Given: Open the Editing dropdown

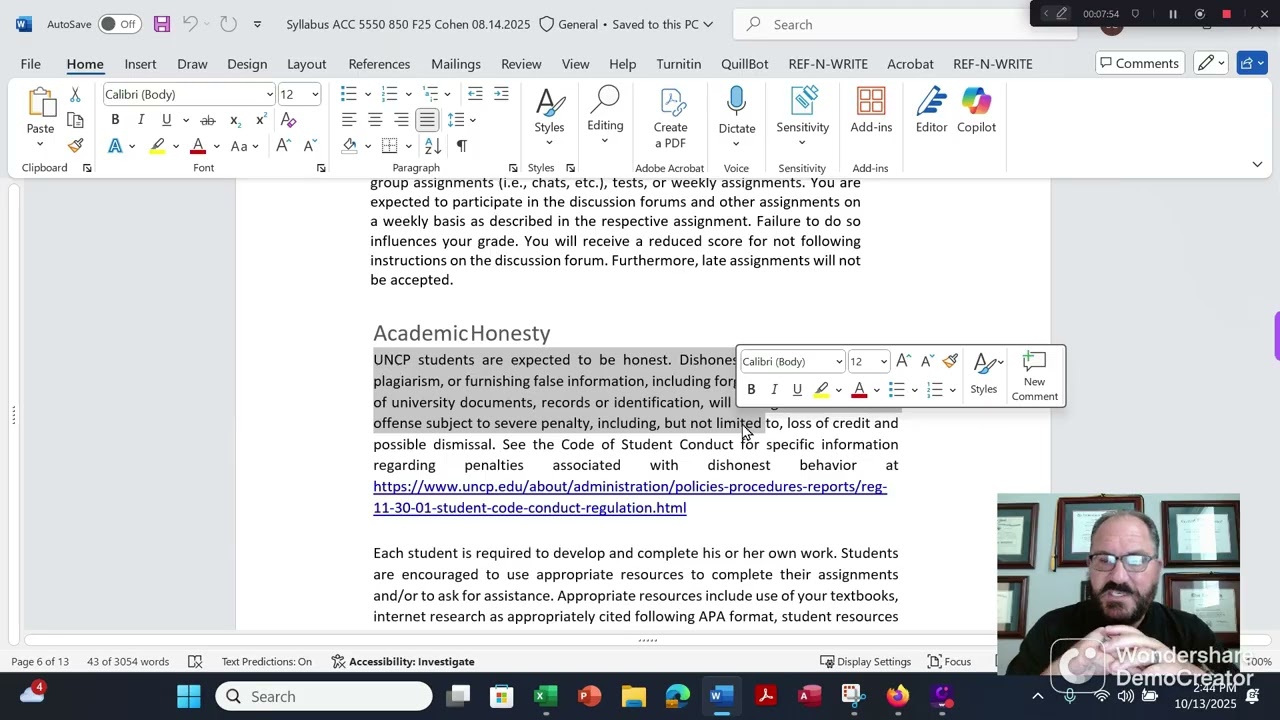Looking at the screenshot, I should [x=605, y=117].
